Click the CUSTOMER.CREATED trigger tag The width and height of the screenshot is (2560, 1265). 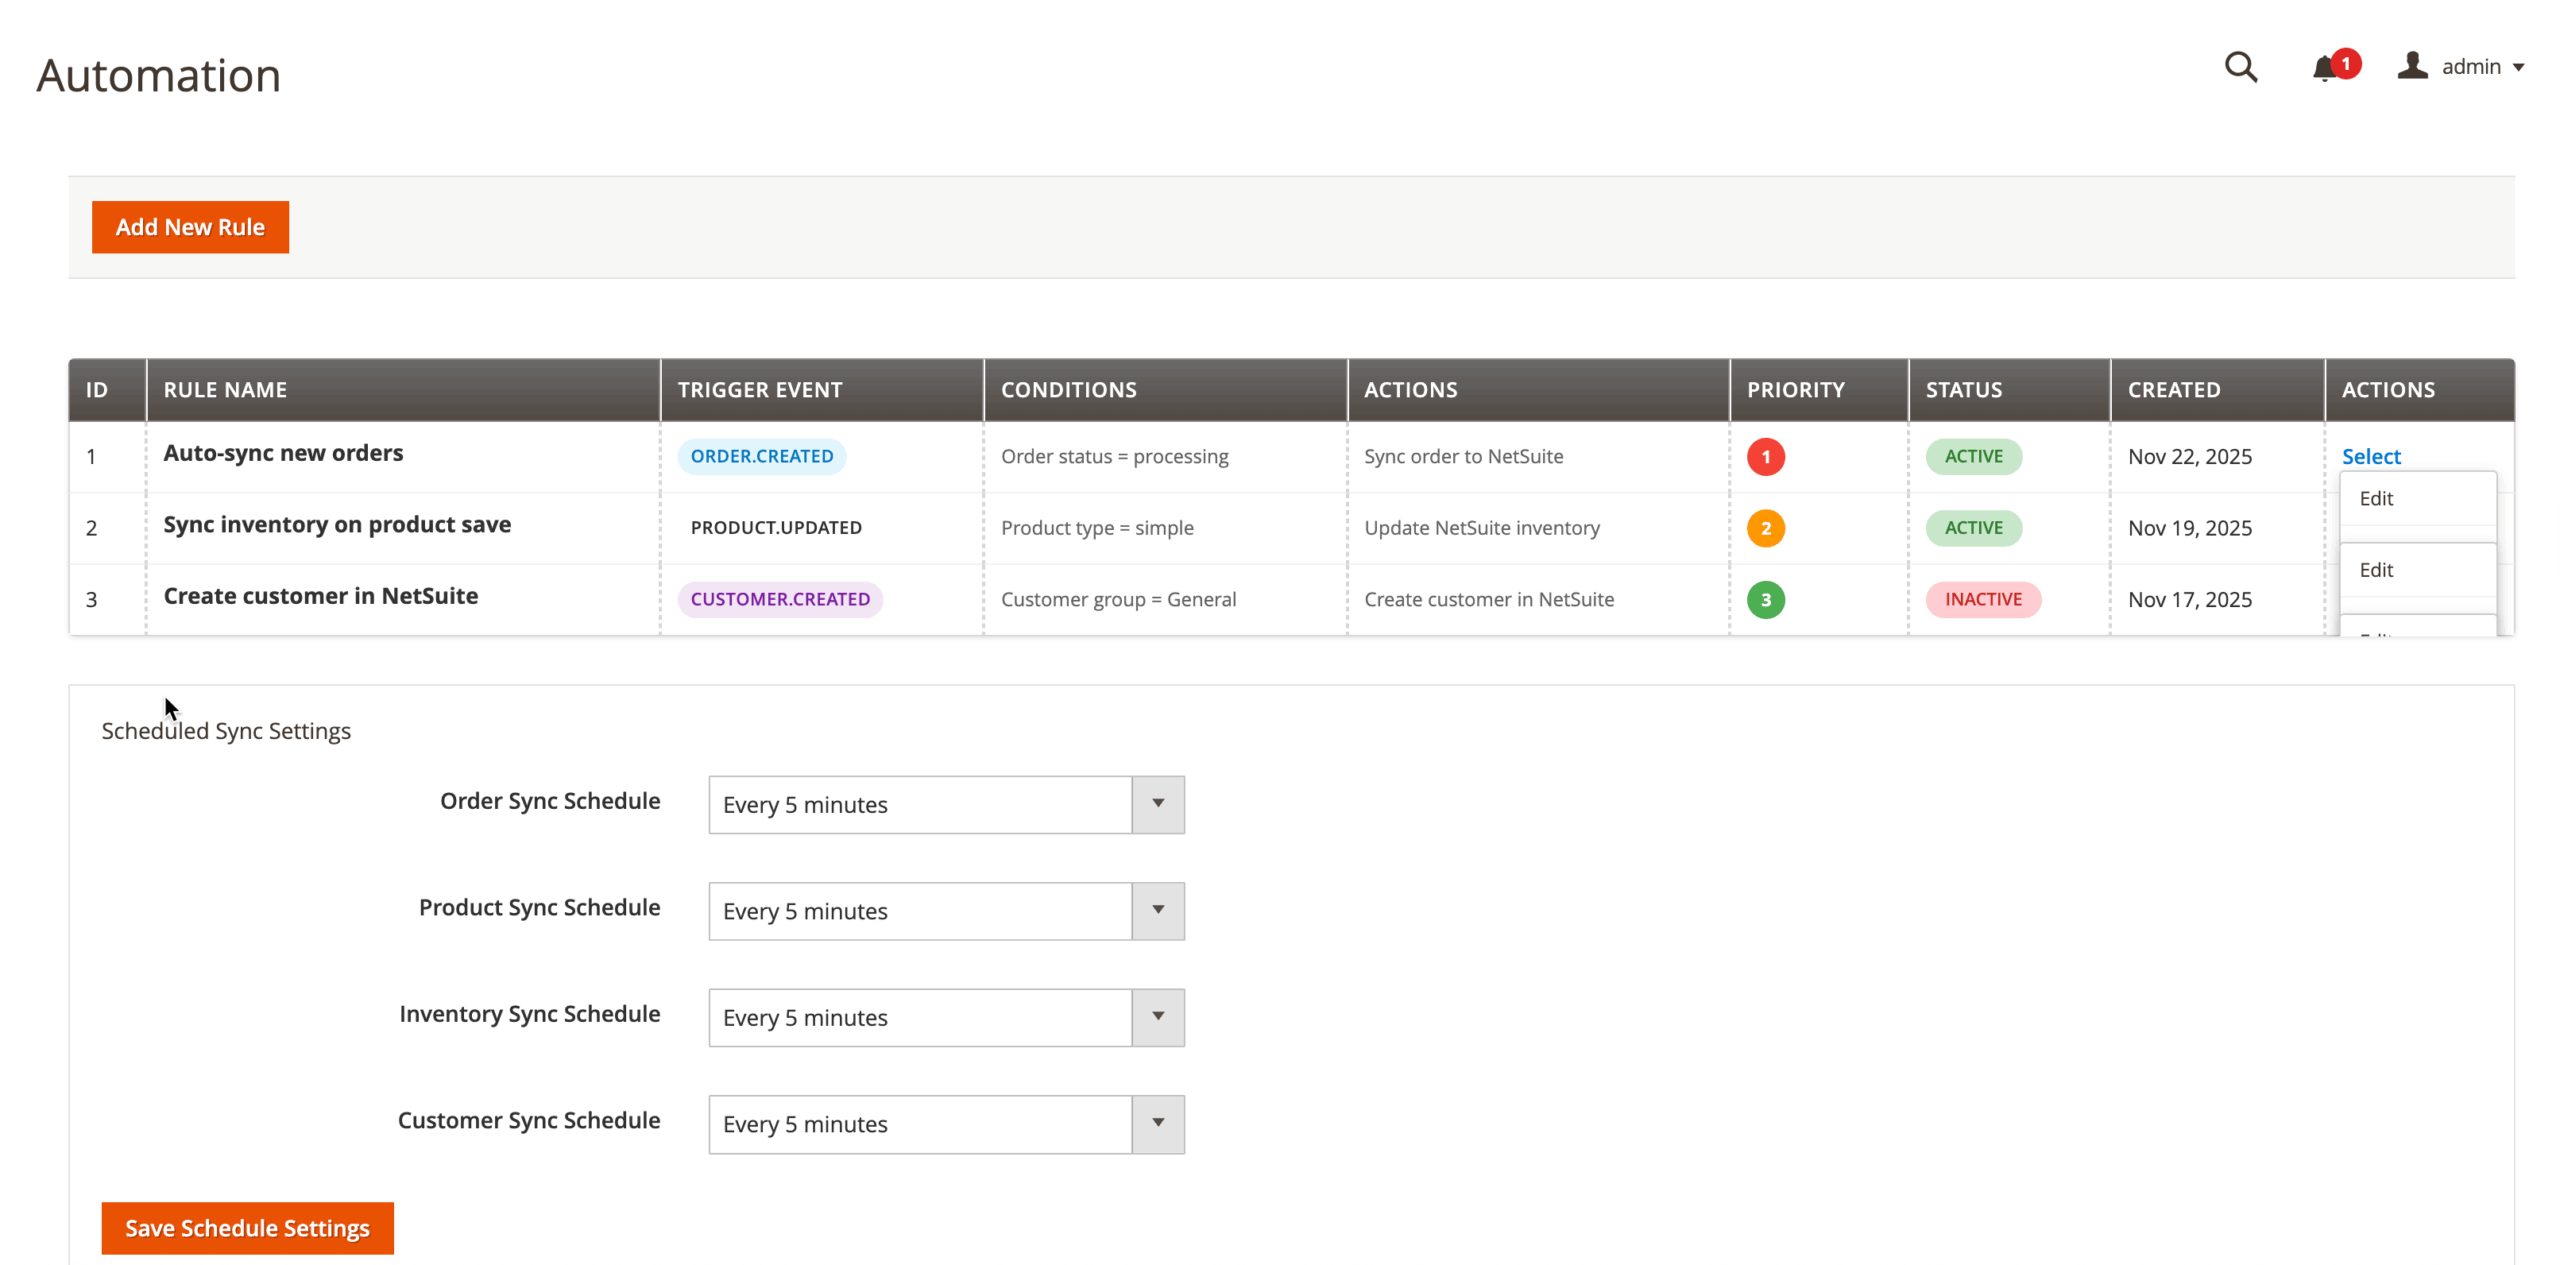[x=779, y=600]
